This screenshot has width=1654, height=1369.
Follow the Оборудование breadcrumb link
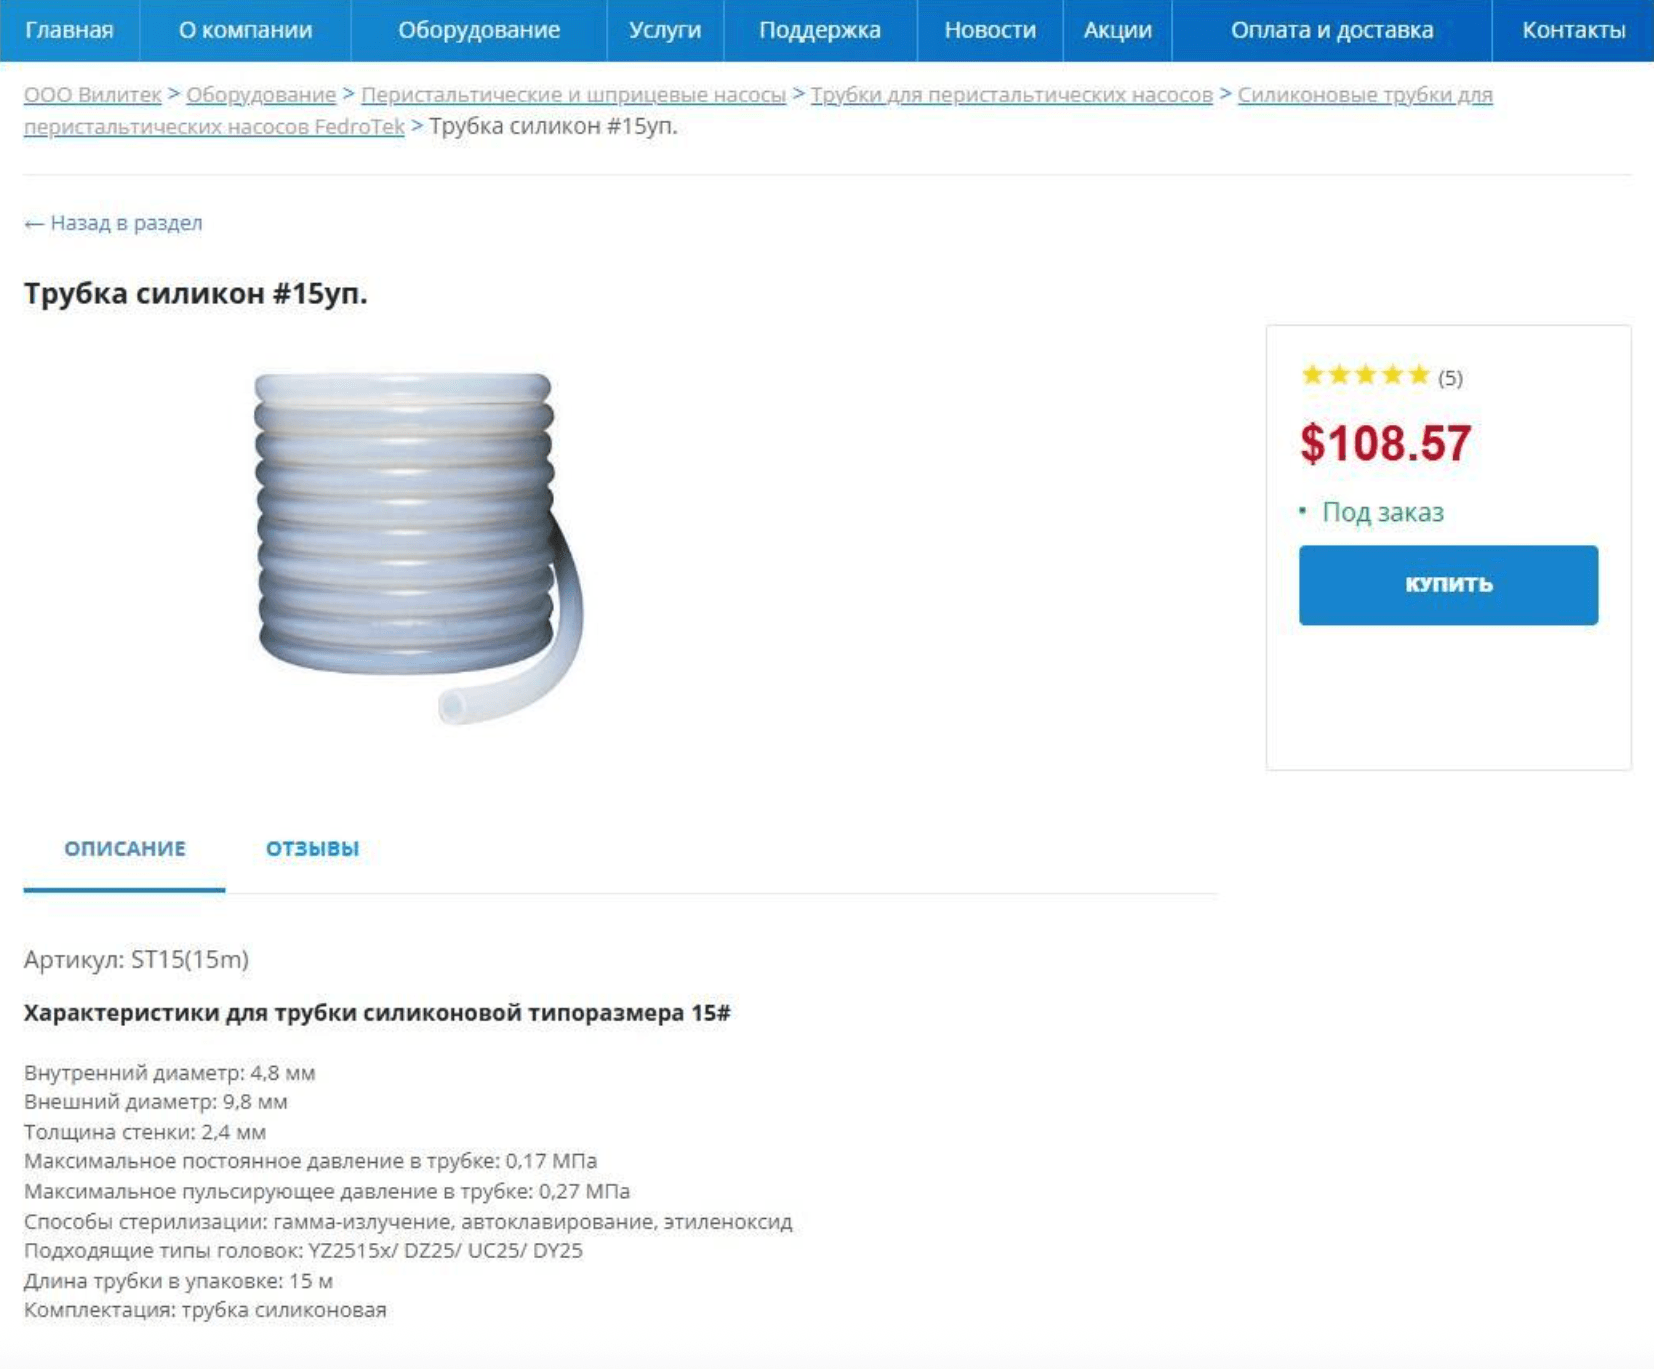coord(261,95)
